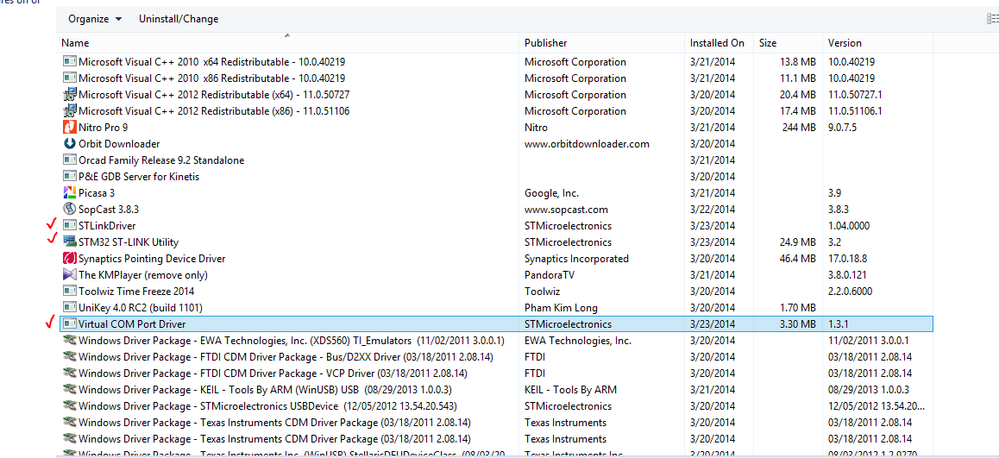The image size is (999, 458).
Task: Select Nitro Pro 9 in the list
Action: (103, 127)
